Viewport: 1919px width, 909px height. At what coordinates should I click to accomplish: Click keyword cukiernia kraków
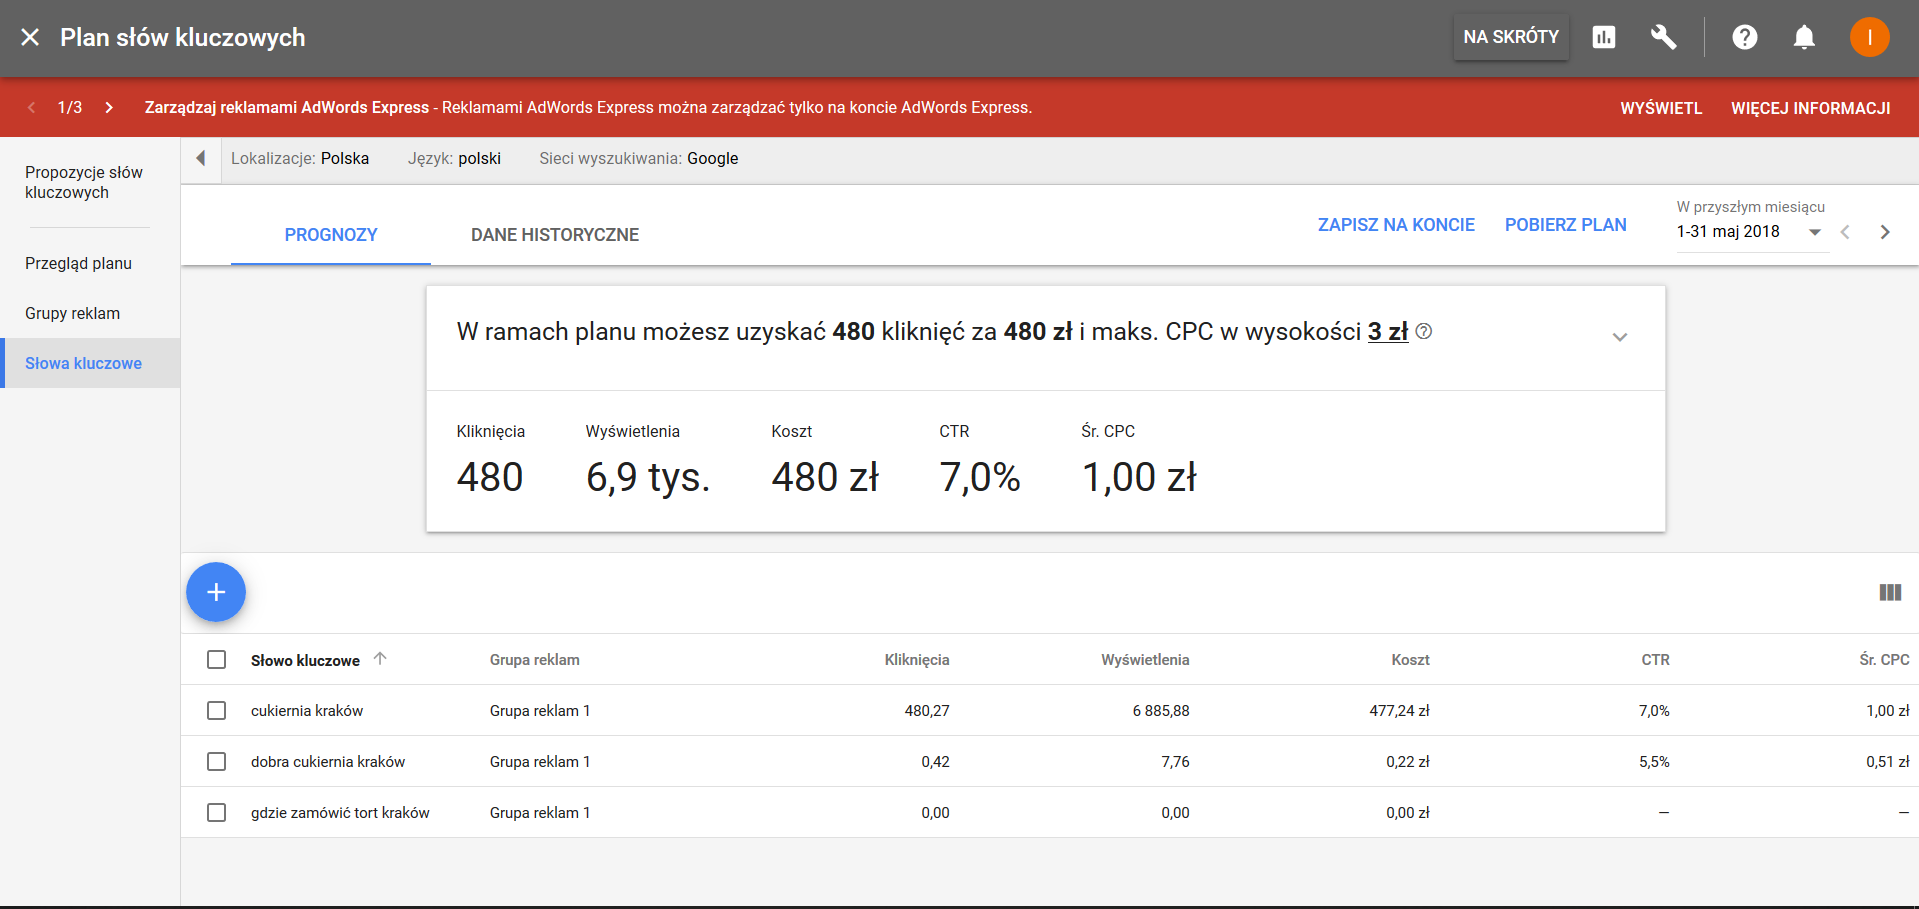(307, 711)
